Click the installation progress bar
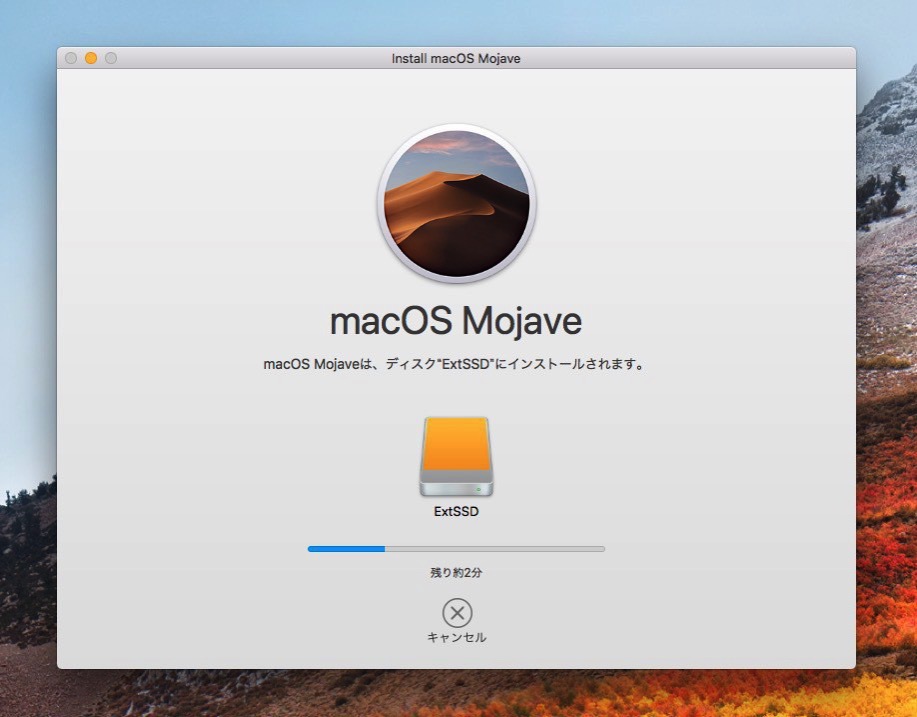917x717 pixels. (456, 549)
